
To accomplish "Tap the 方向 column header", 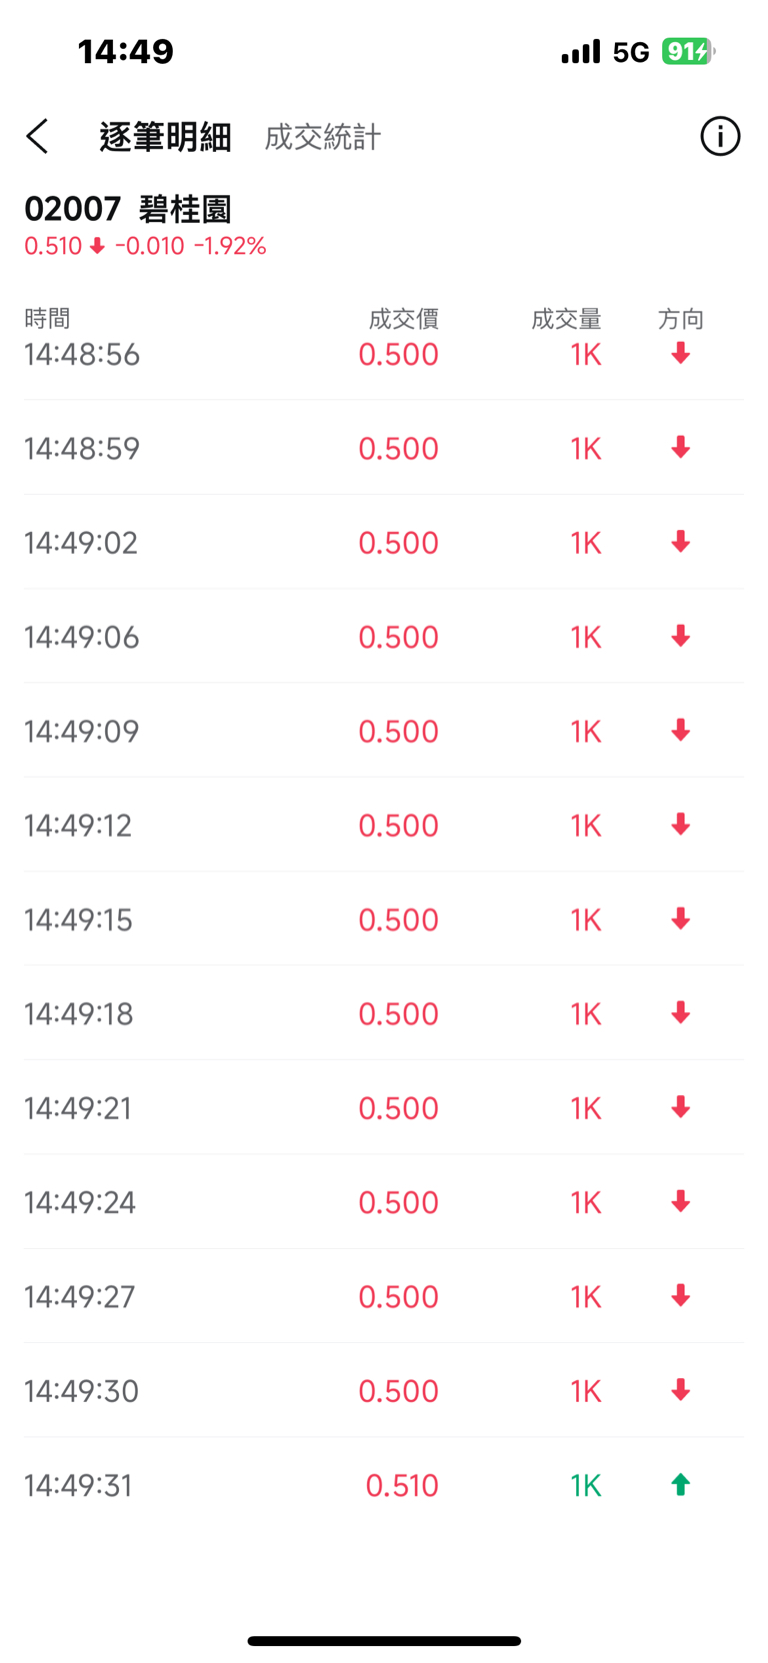I will [681, 319].
